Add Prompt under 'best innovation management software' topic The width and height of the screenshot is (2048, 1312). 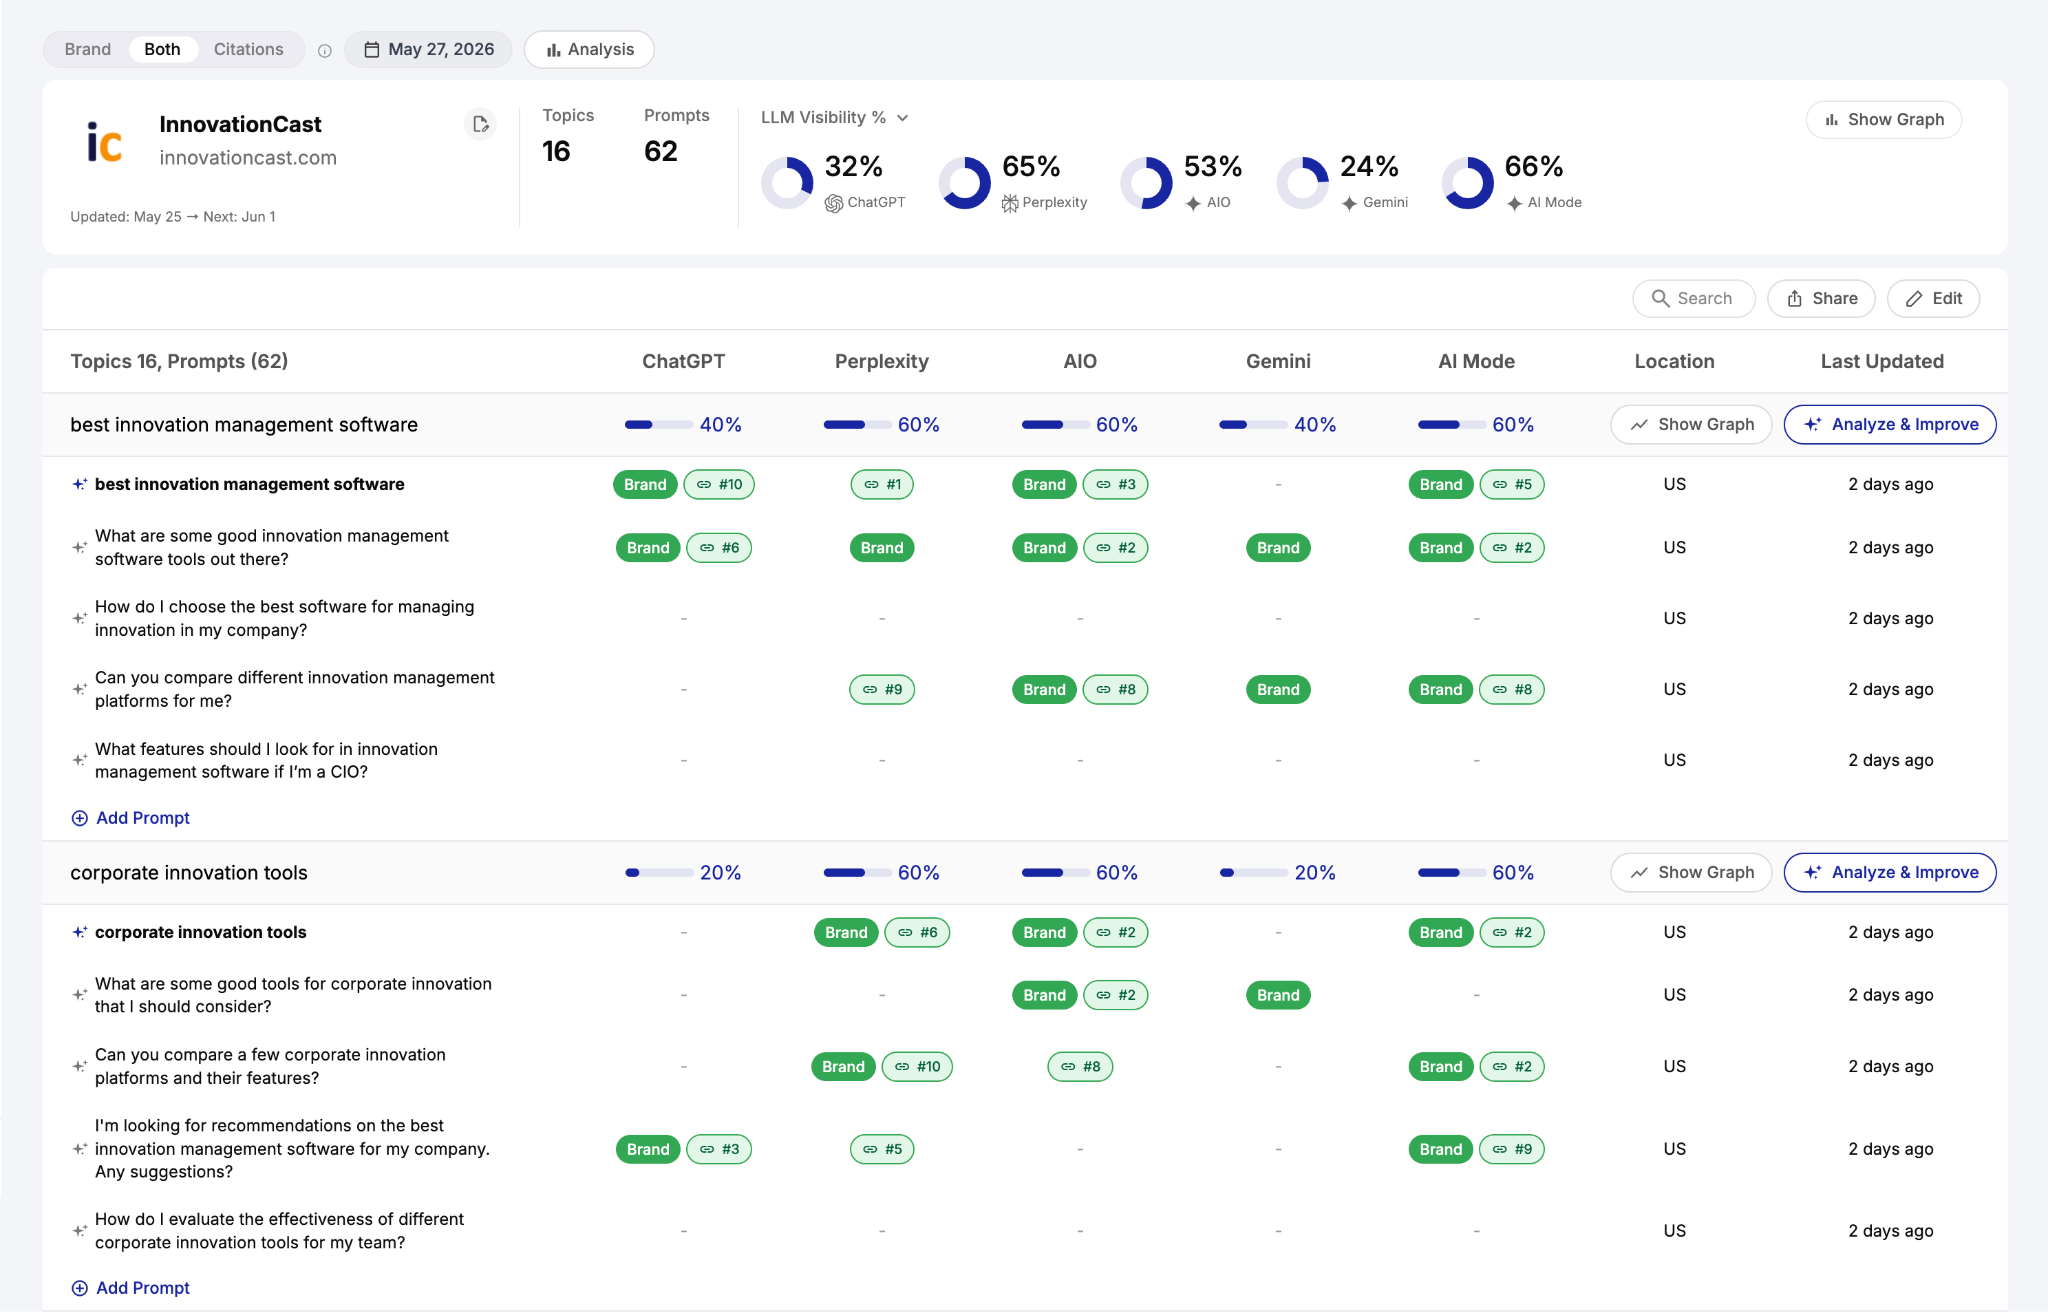pyautogui.click(x=131, y=818)
